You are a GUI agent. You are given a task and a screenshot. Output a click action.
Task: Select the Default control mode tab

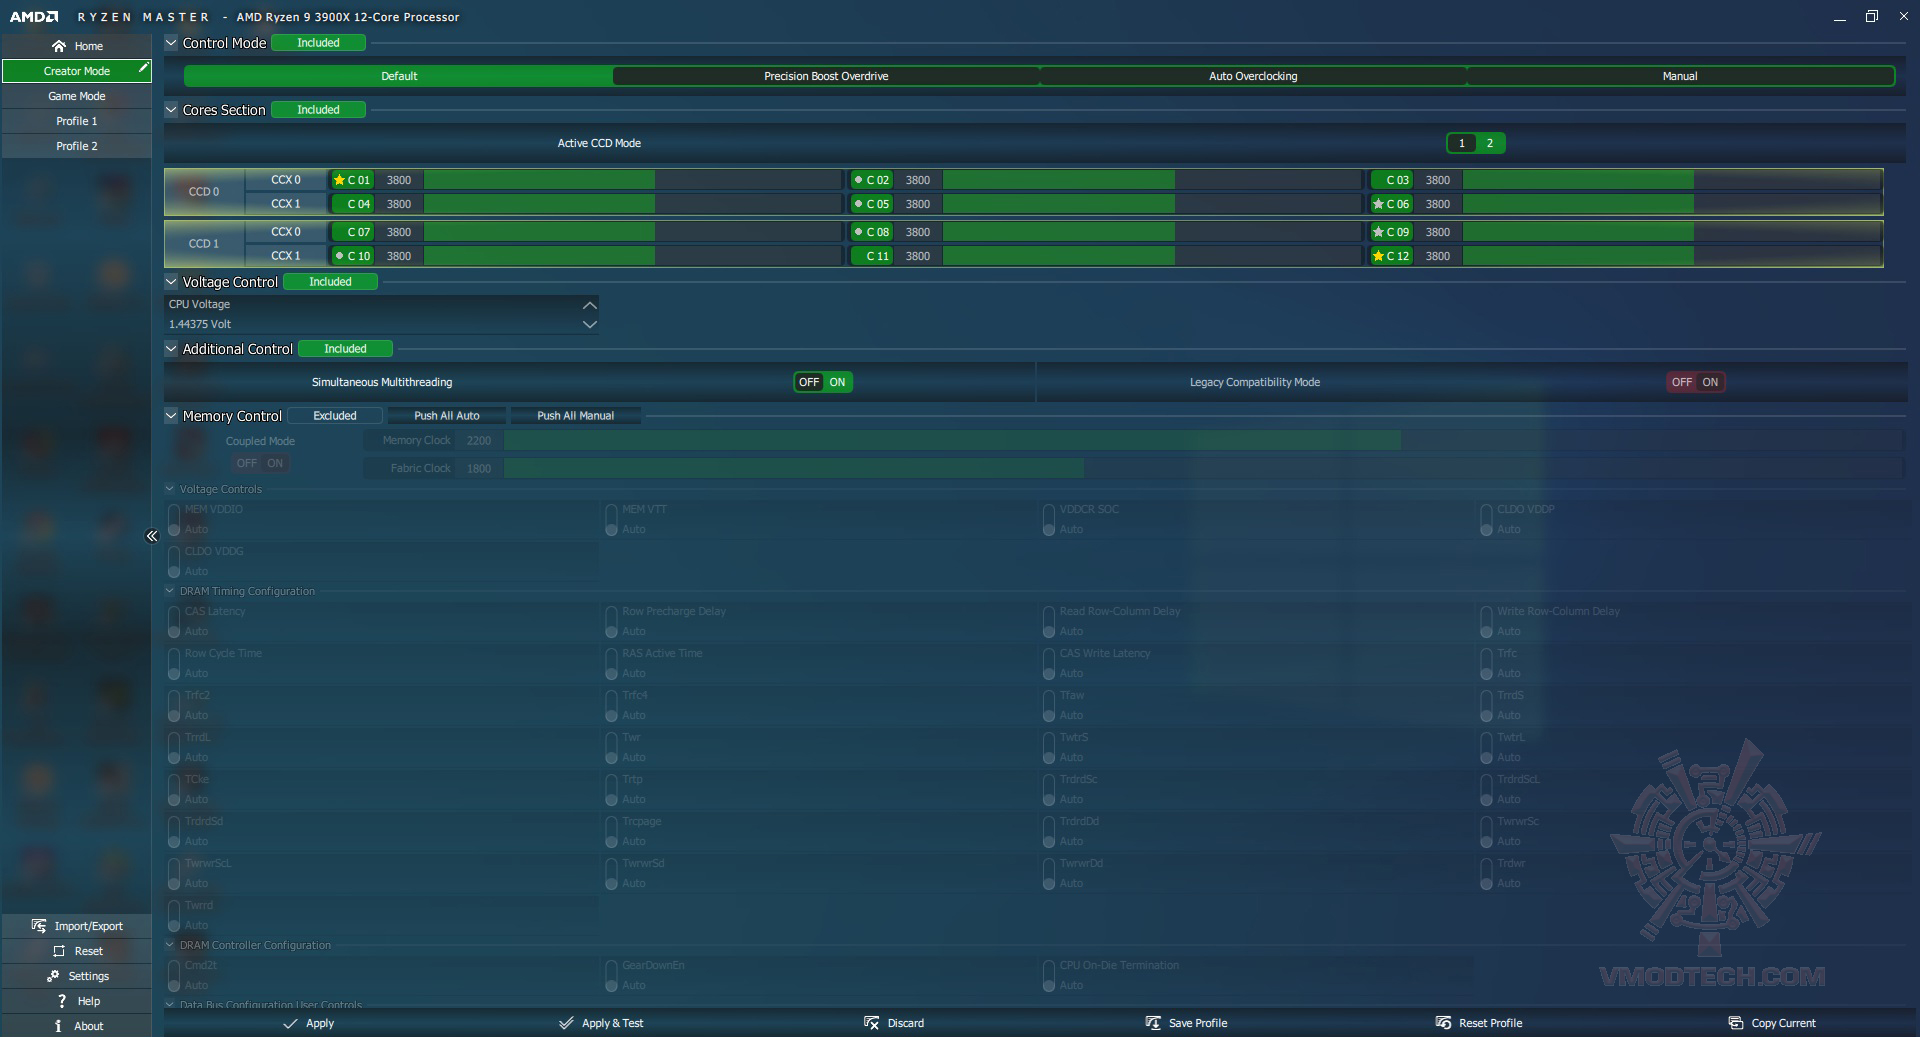pos(399,76)
